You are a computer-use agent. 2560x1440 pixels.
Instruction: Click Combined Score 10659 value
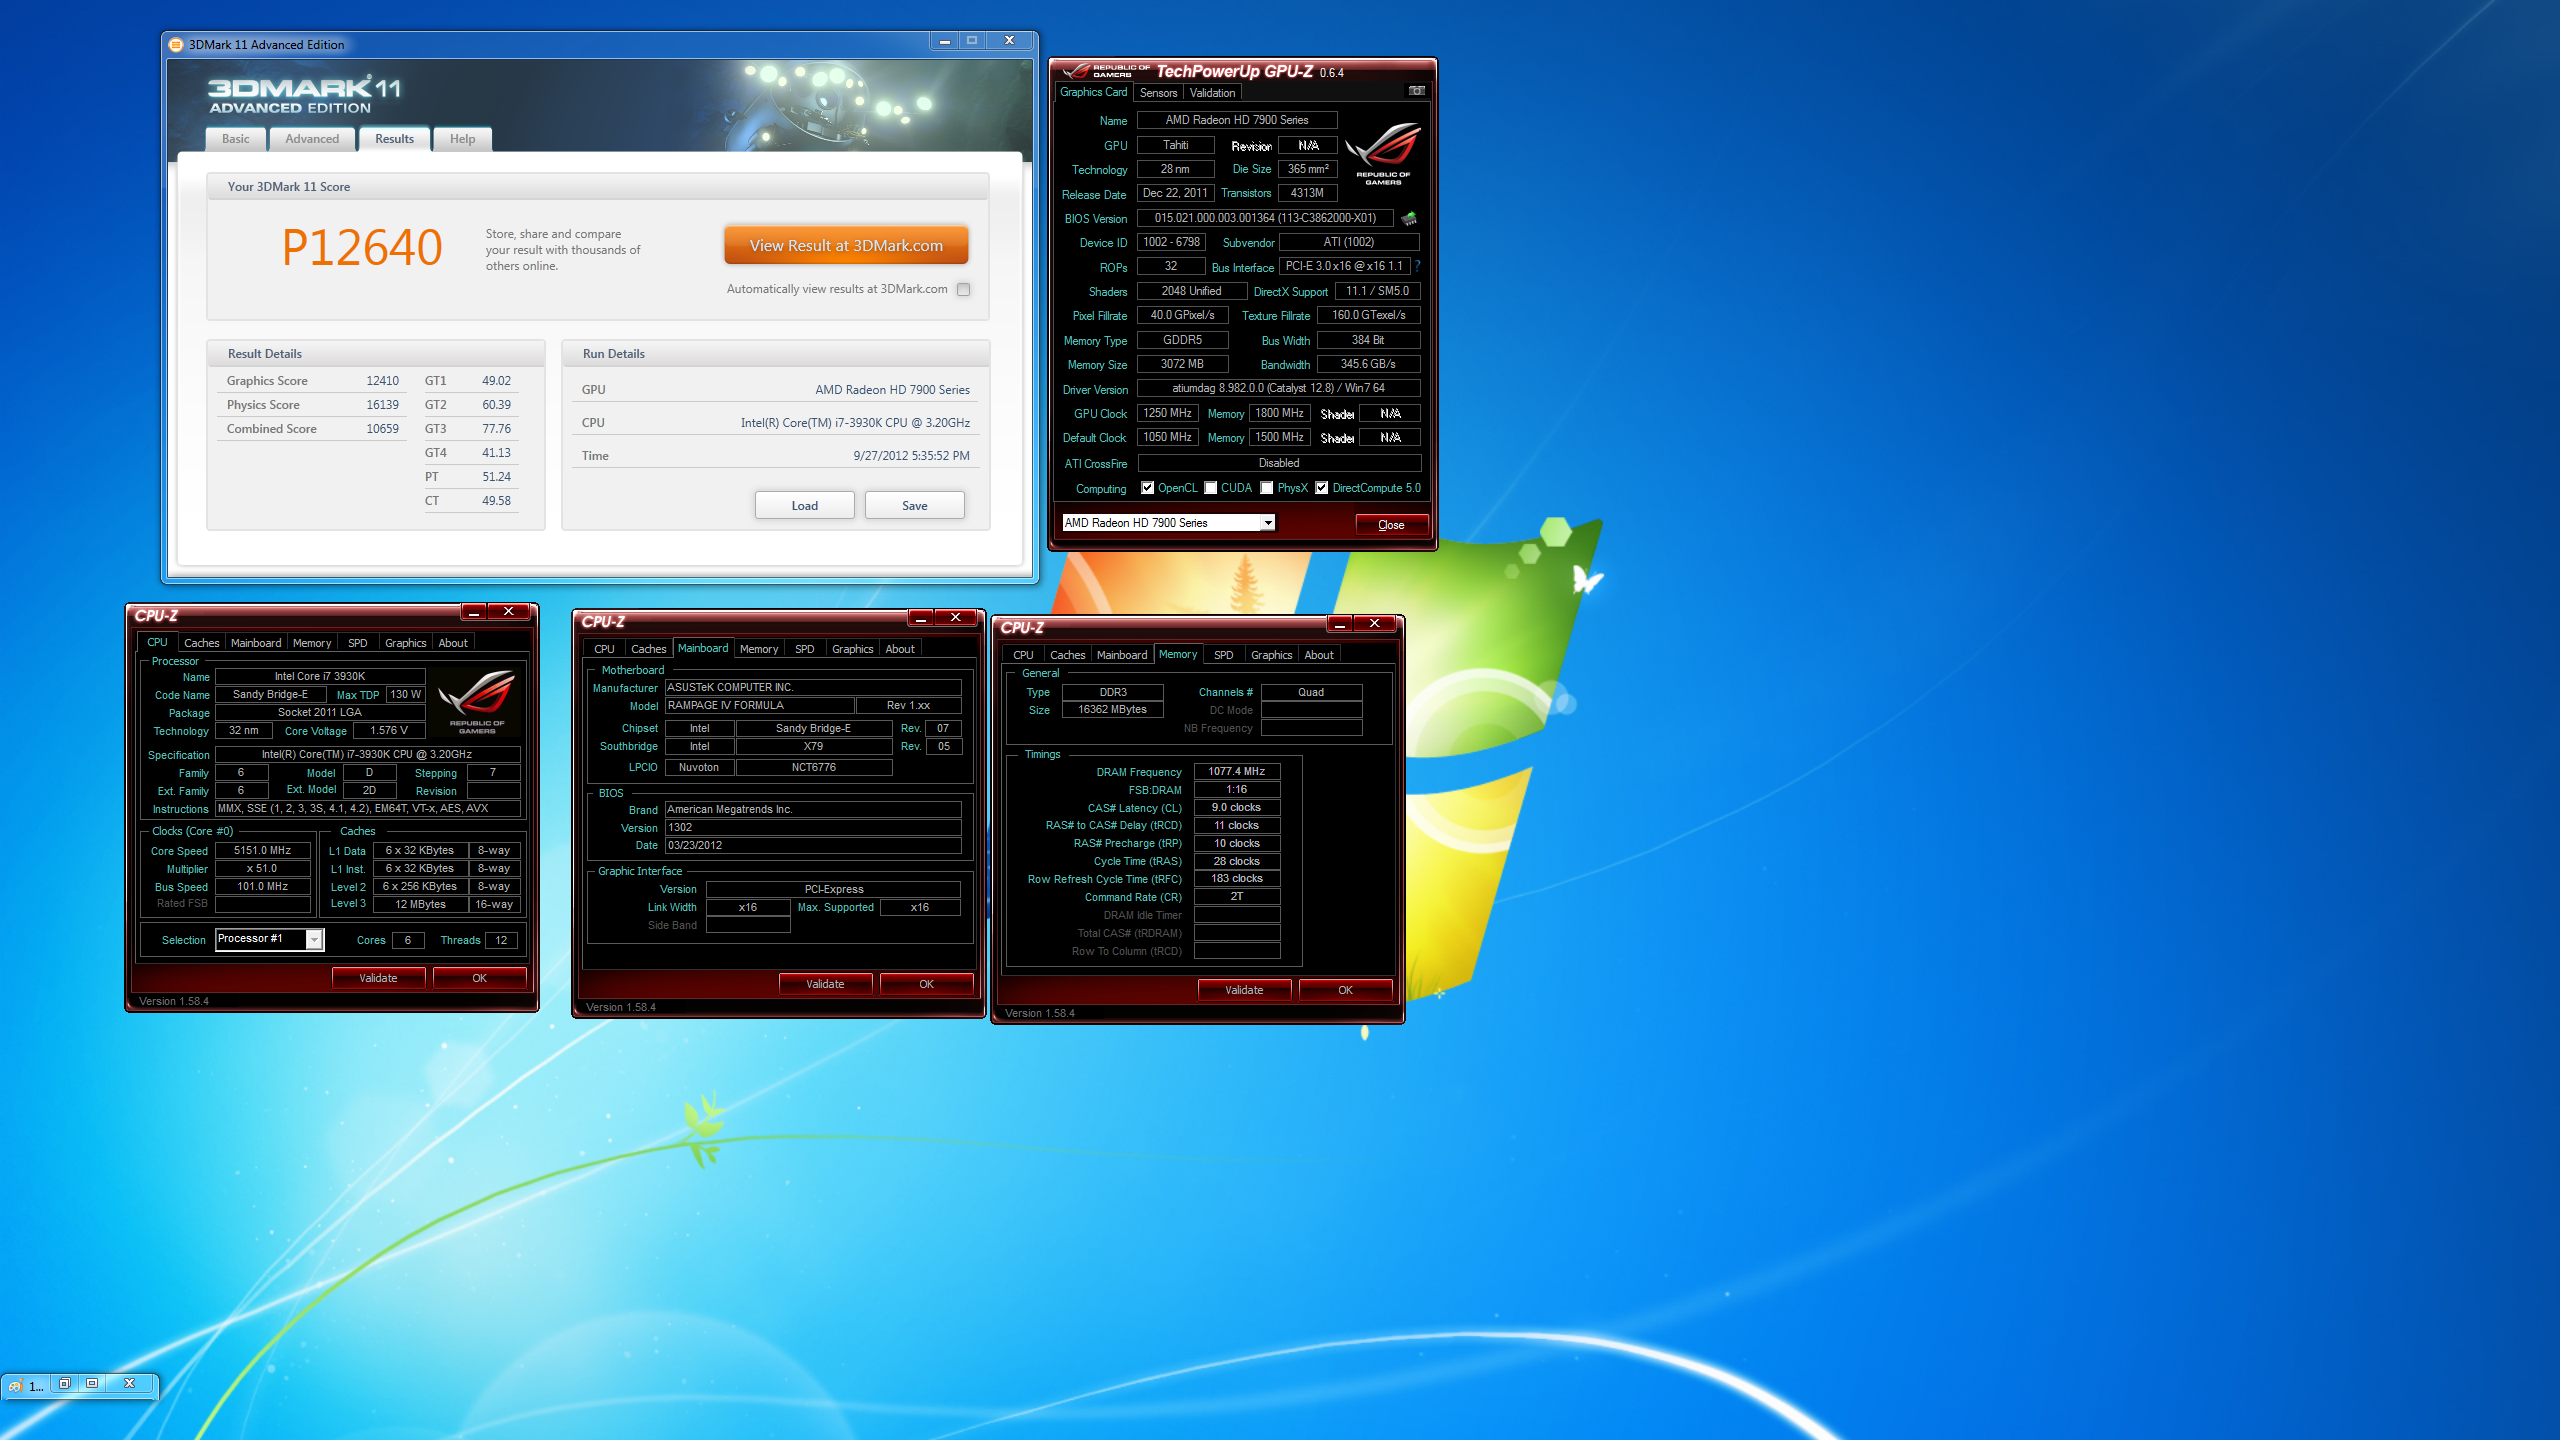pyautogui.click(x=382, y=429)
